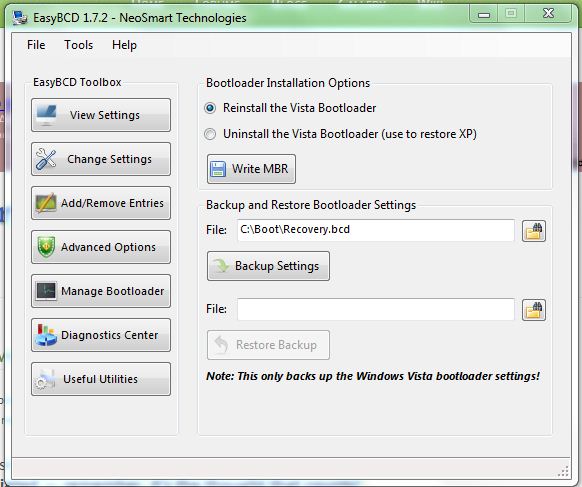
Task: Click the Restore Backup button
Action: coord(268,345)
